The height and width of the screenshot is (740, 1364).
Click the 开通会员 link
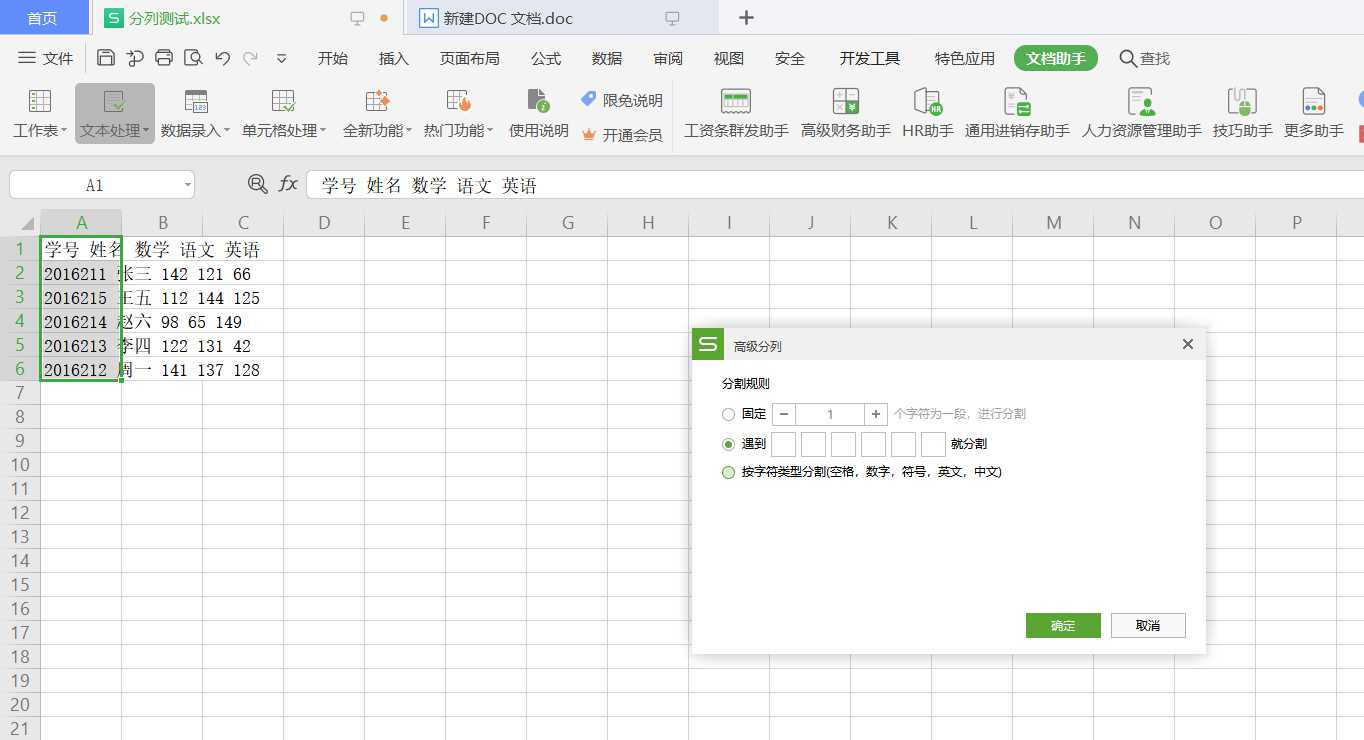621,134
